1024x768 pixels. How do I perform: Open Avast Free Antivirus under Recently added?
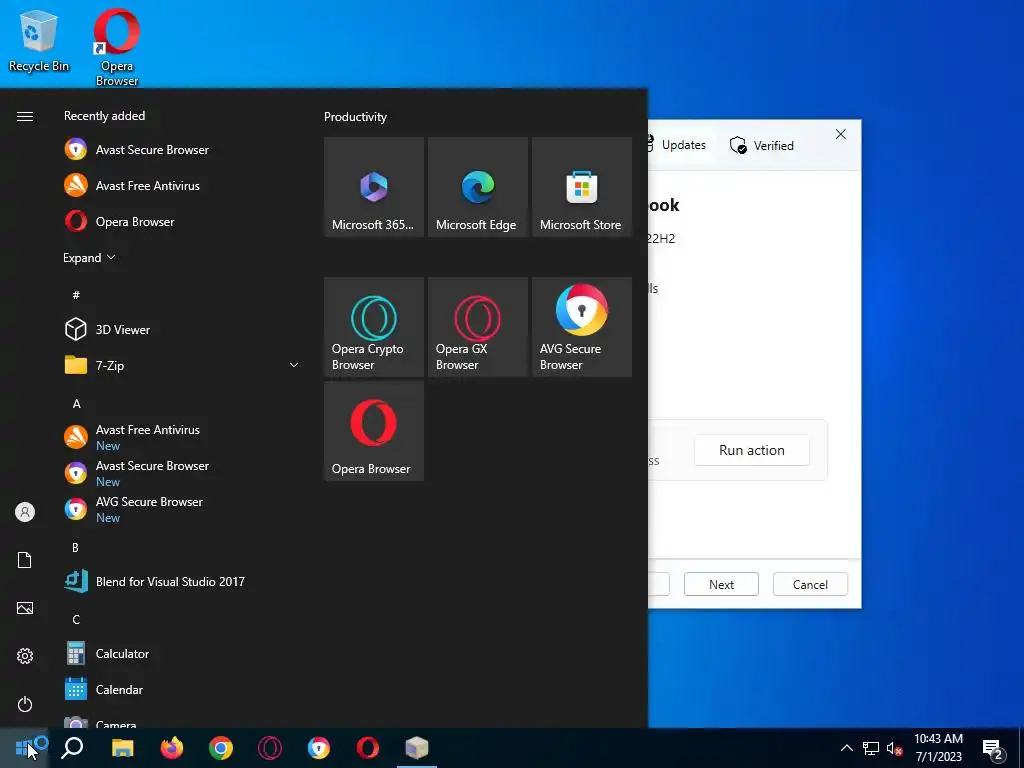183,185
